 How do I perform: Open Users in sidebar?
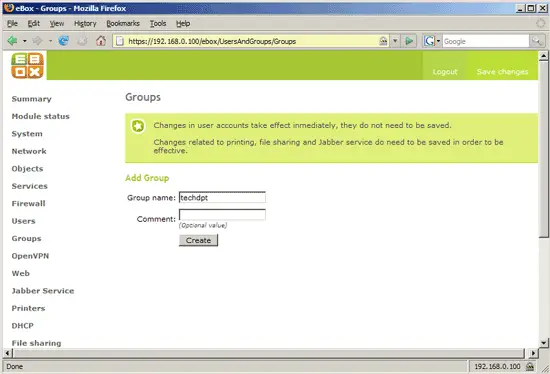[x=23, y=221]
